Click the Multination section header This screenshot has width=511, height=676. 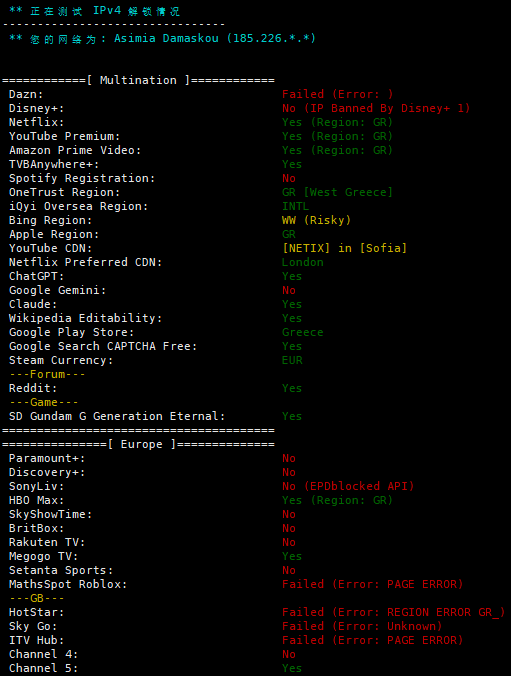pos(138,80)
